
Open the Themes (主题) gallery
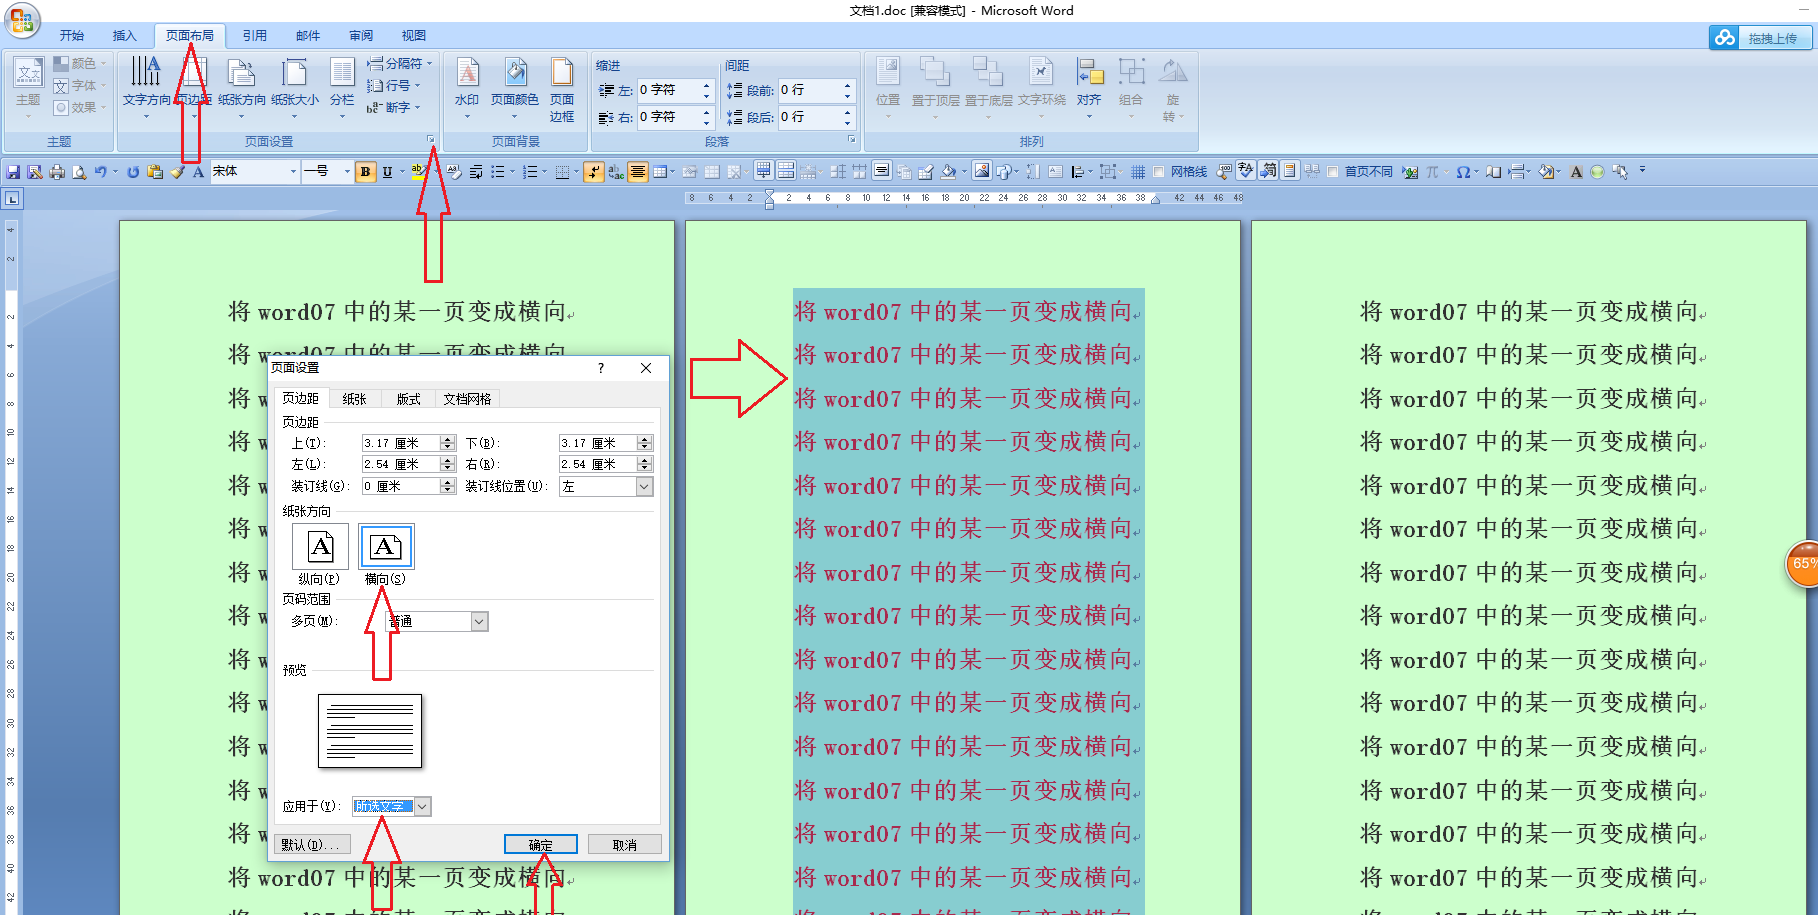pyautogui.click(x=28, y=88)
